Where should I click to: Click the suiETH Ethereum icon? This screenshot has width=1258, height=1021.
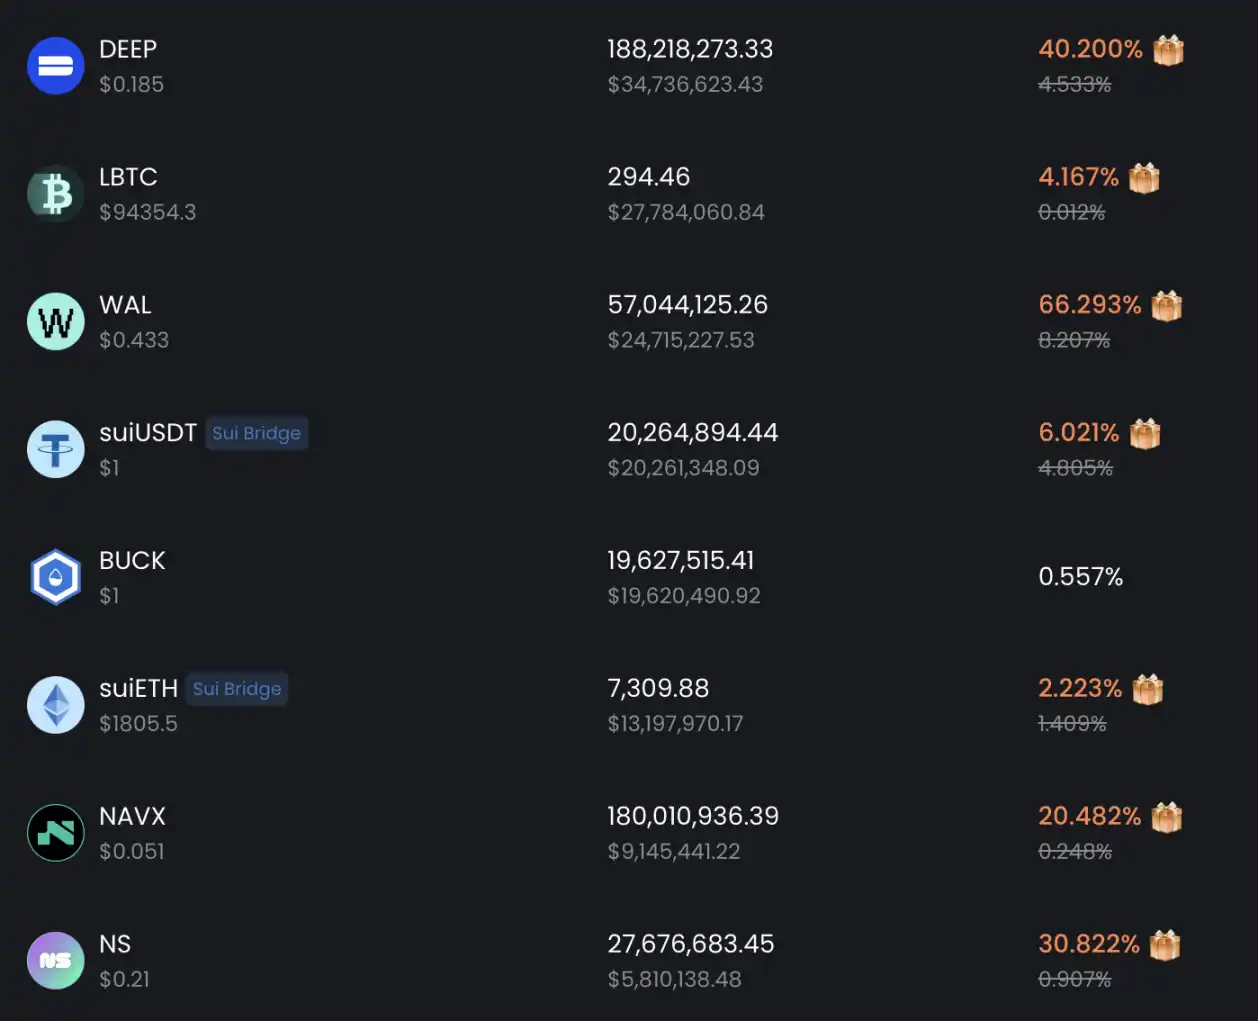tap(56, 705)
